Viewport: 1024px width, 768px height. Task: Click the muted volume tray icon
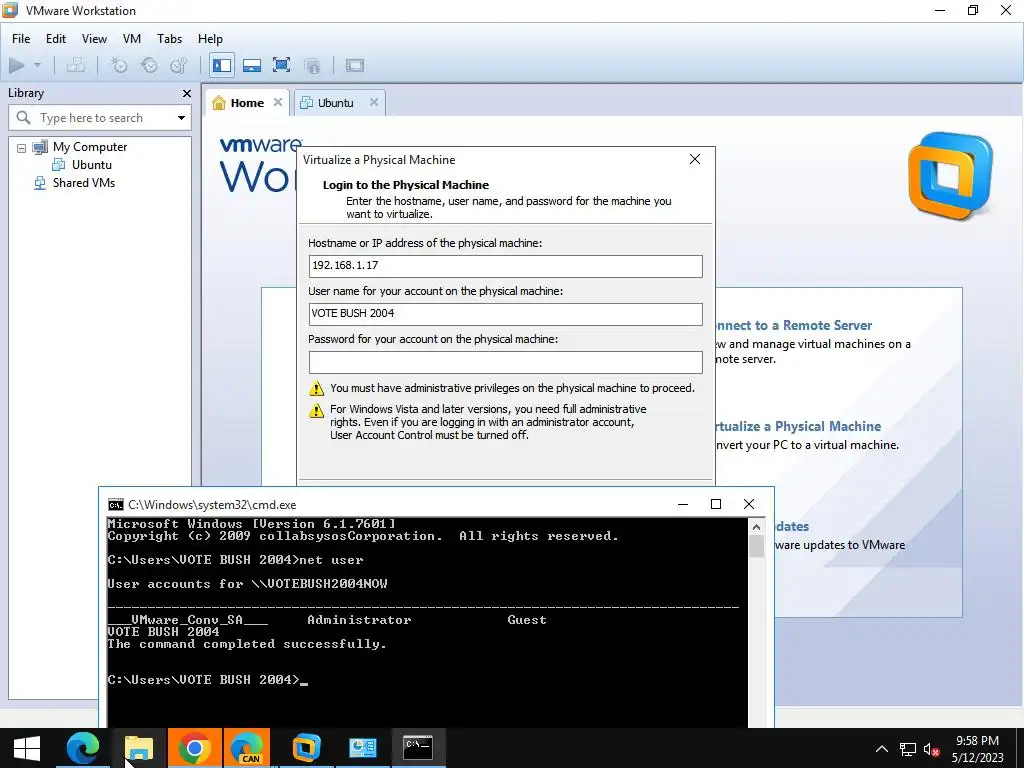[x=932, y=750]
